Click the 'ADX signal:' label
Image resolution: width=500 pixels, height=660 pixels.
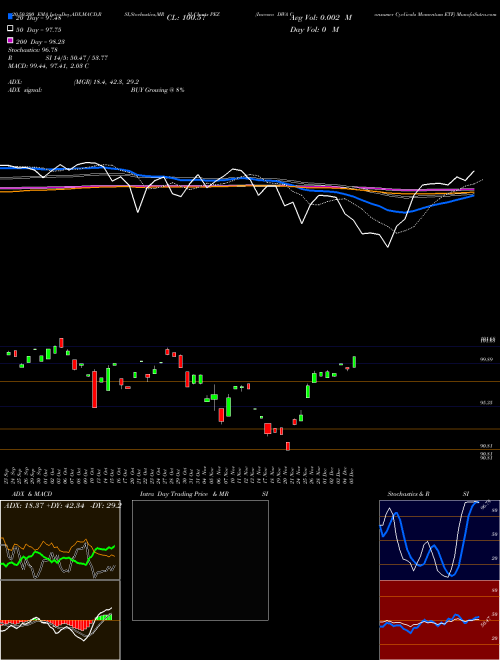25,90
